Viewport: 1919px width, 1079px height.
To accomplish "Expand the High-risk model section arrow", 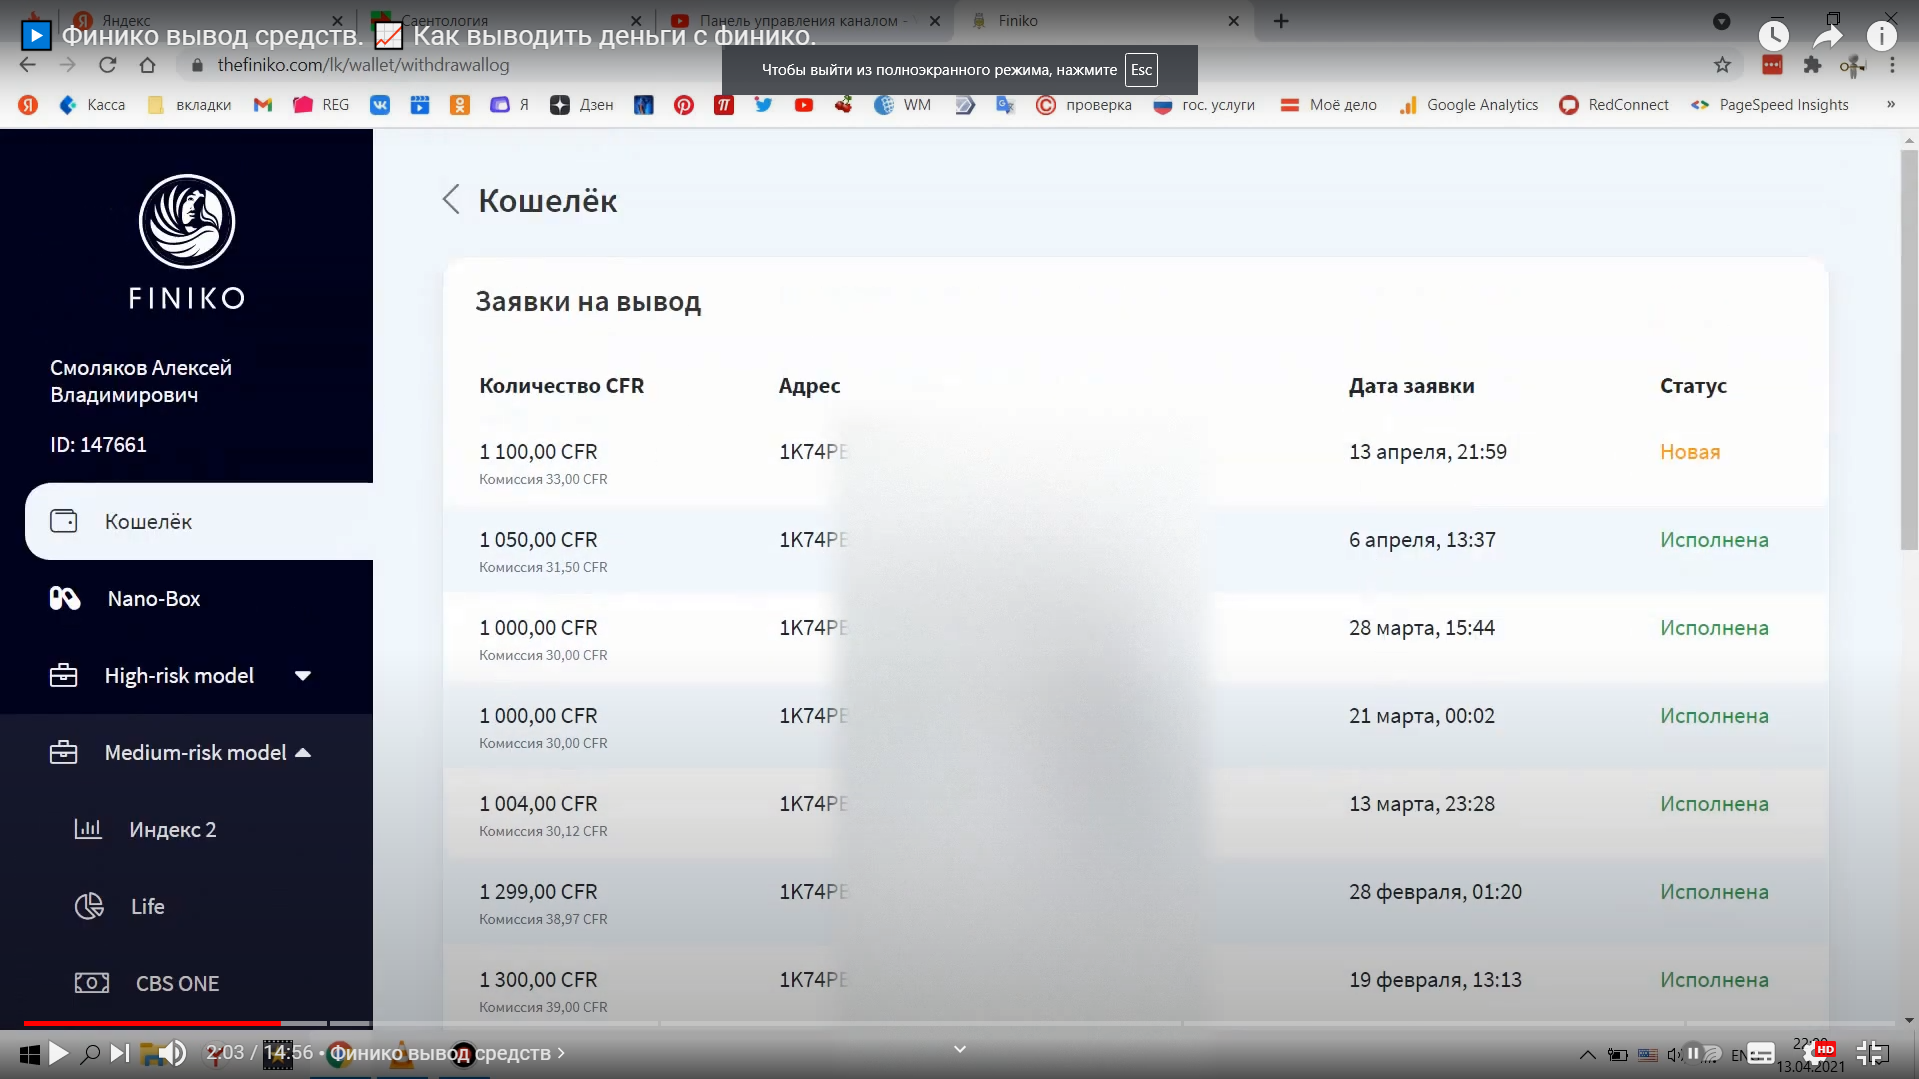I will click(x=303, y=676).
